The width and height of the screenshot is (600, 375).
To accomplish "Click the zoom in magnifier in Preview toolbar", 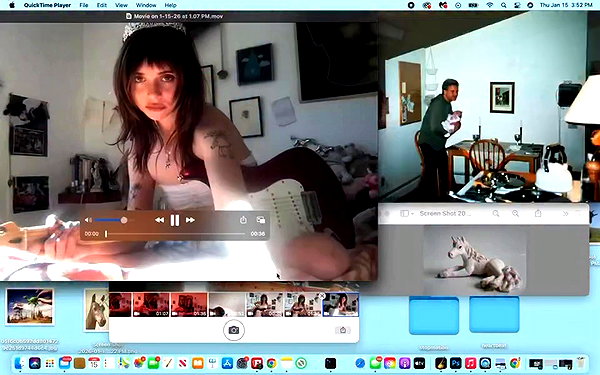I will pos(515,214).
